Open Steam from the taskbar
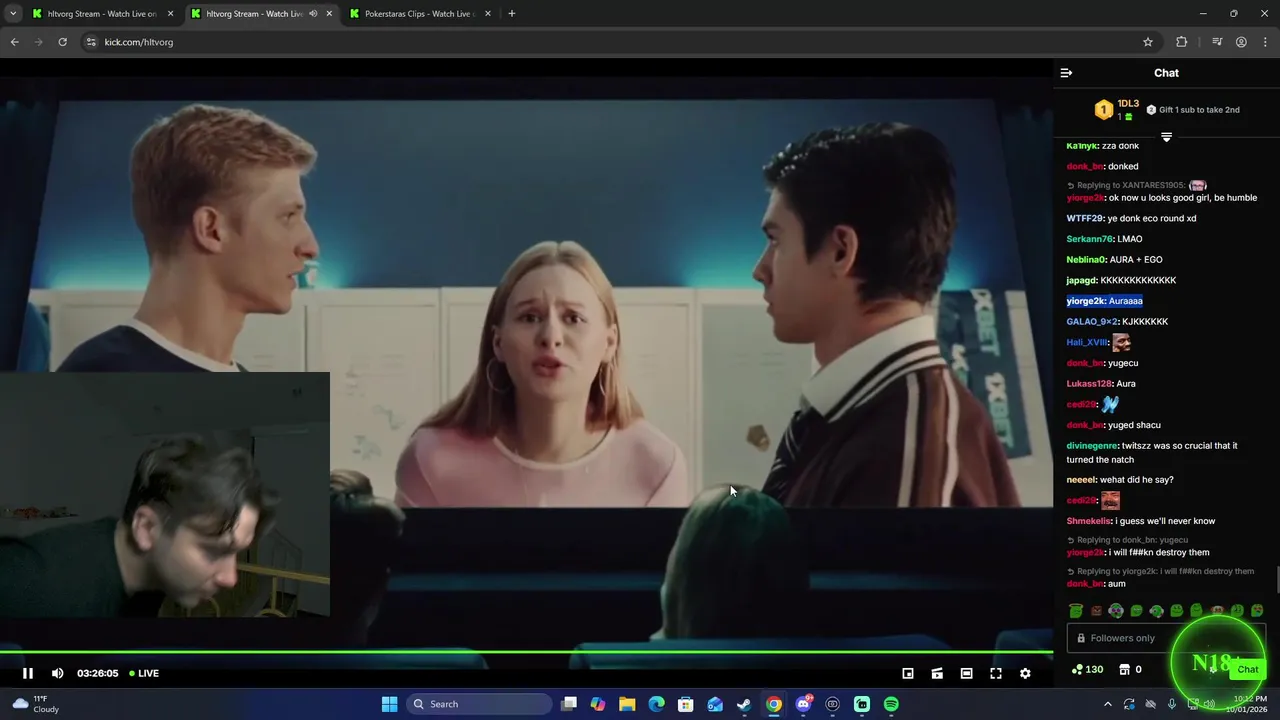The image size is (1280, 720). coord(744,704)
